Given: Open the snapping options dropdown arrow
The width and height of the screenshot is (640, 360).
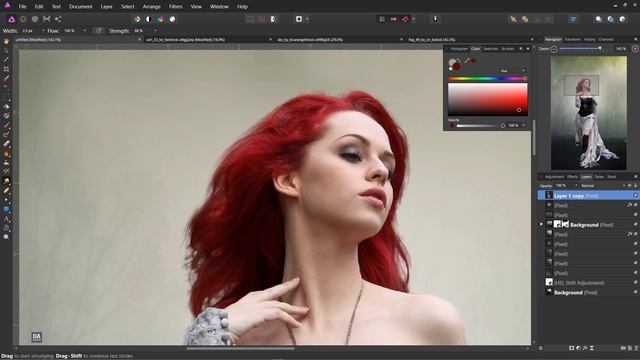Looking at the screenshot, I should point(413,19).
